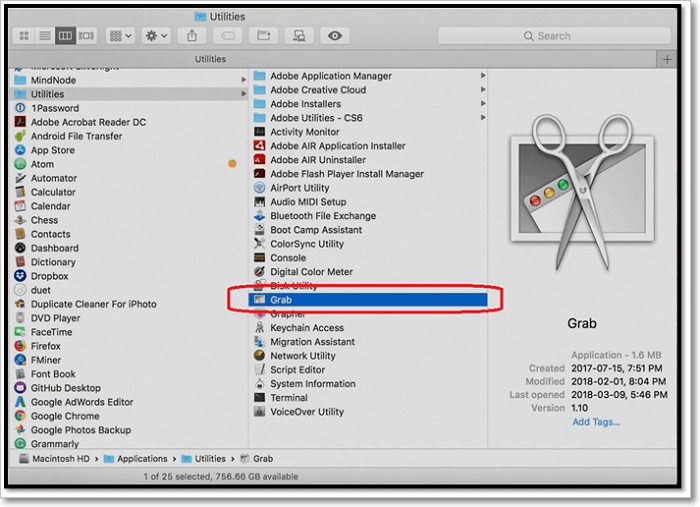Expand Adobe Utilities - CS6 folder arrow
The image size is (700, 507).
(x=483, y=118)
